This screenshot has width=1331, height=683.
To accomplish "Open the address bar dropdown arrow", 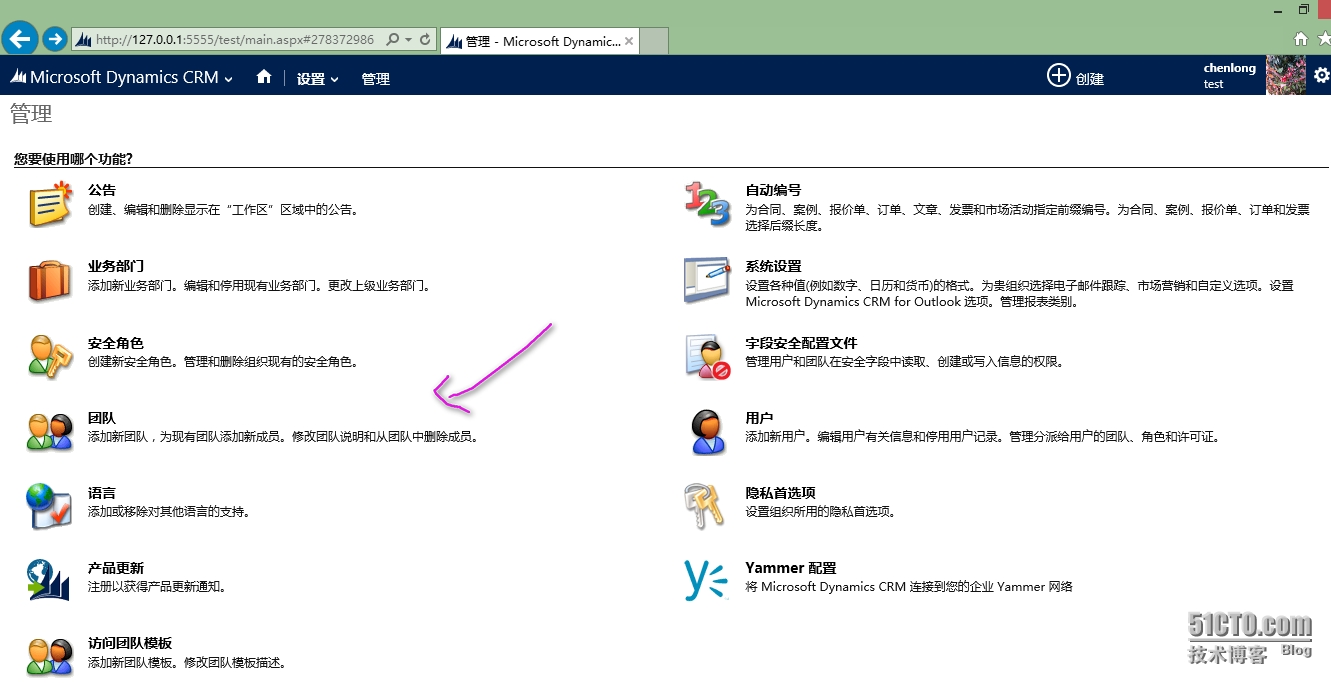I will [408, 40].
